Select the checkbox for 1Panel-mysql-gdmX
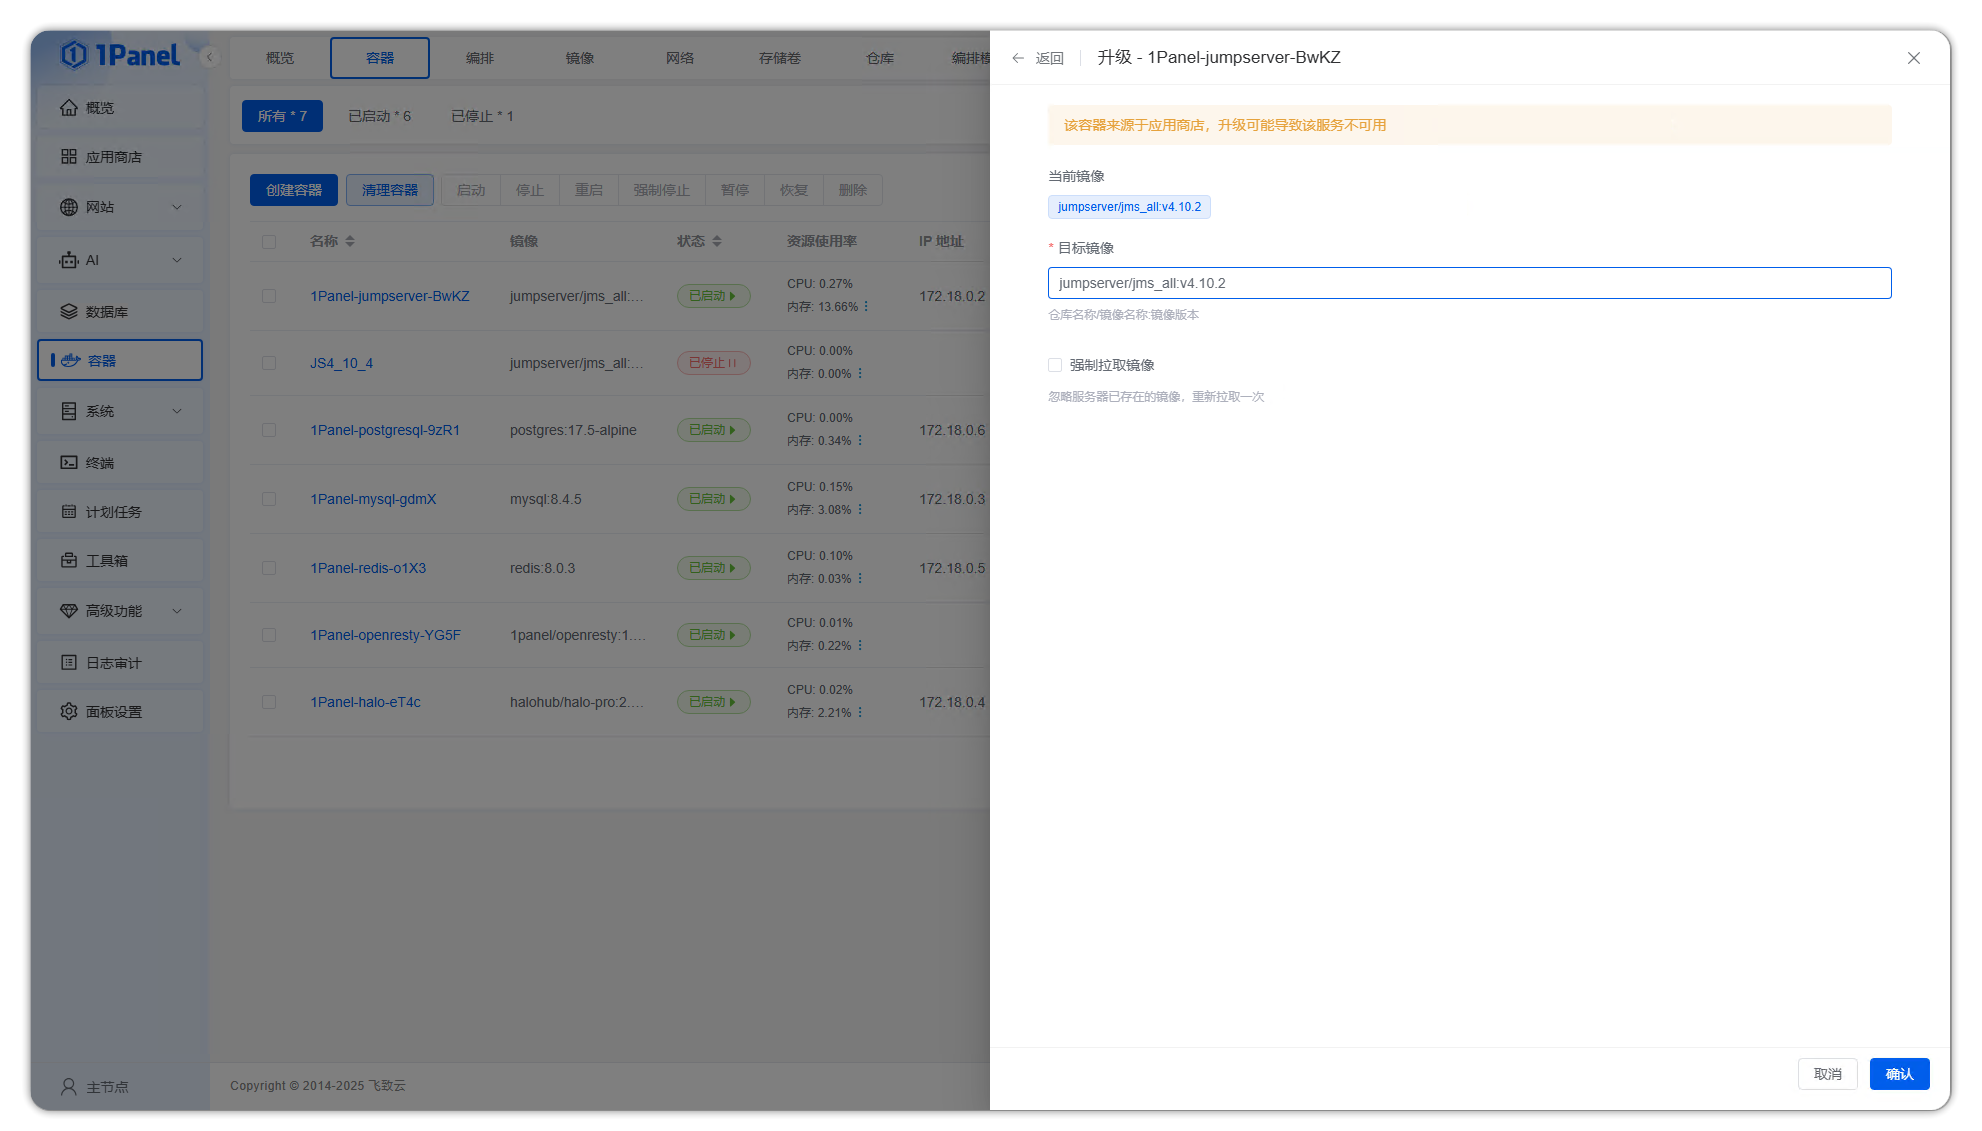The height and width of the screenshot is (1131, 1982). pyautogui.click(x=269, y=499)
